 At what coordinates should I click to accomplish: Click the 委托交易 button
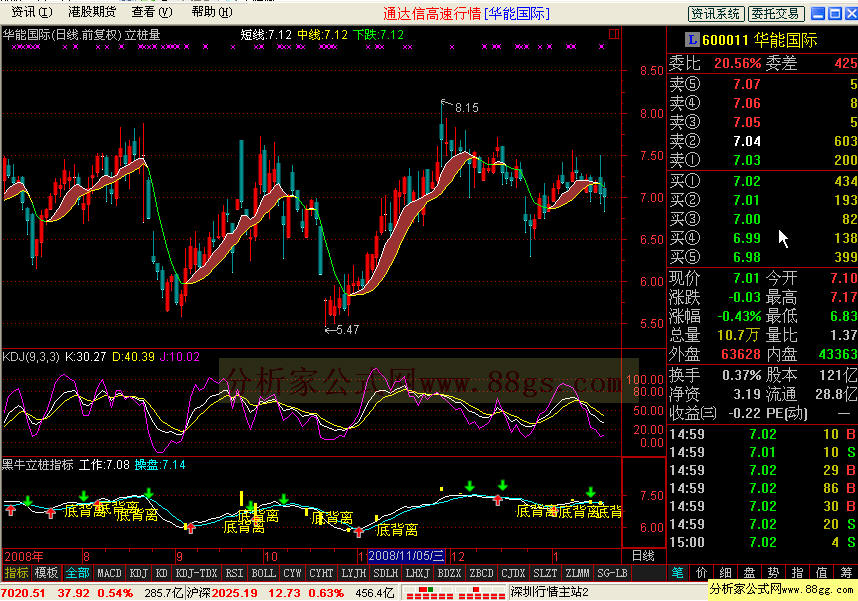[x=776, y=13]
